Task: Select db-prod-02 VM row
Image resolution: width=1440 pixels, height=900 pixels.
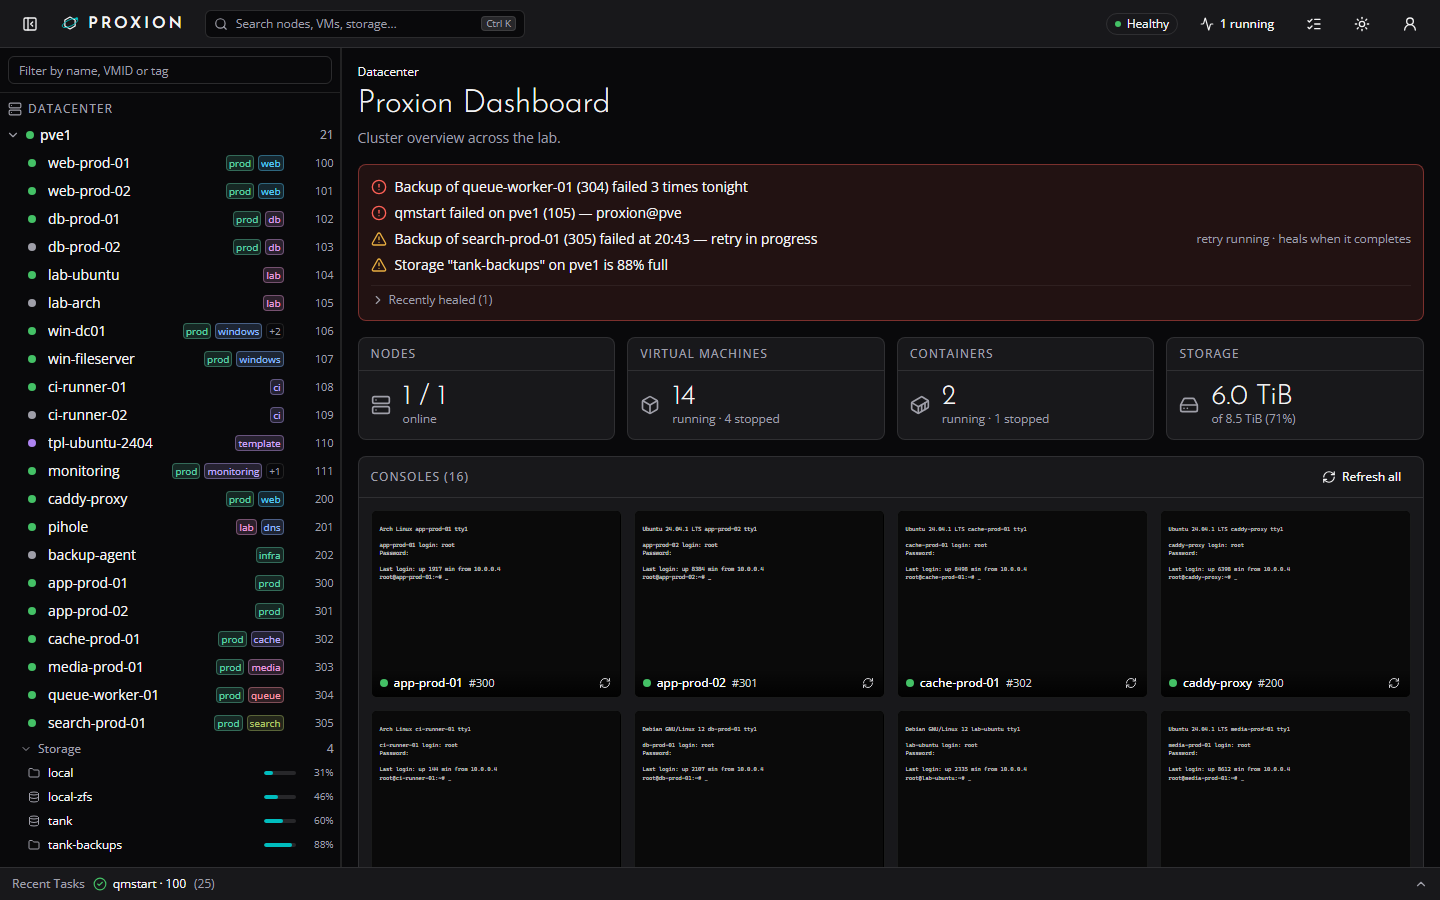Action: click(x=170, y=247)
